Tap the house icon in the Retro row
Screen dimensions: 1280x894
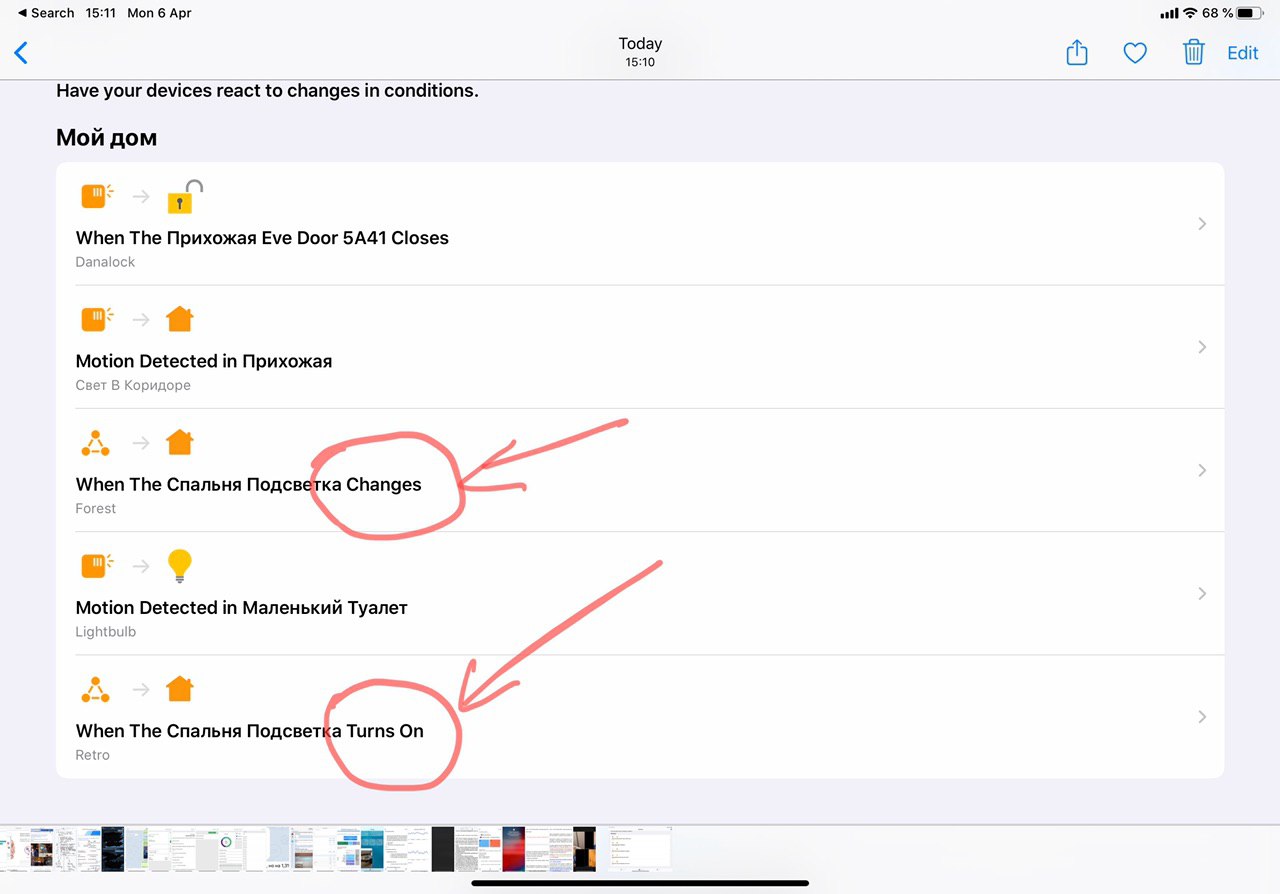(180, 689)
